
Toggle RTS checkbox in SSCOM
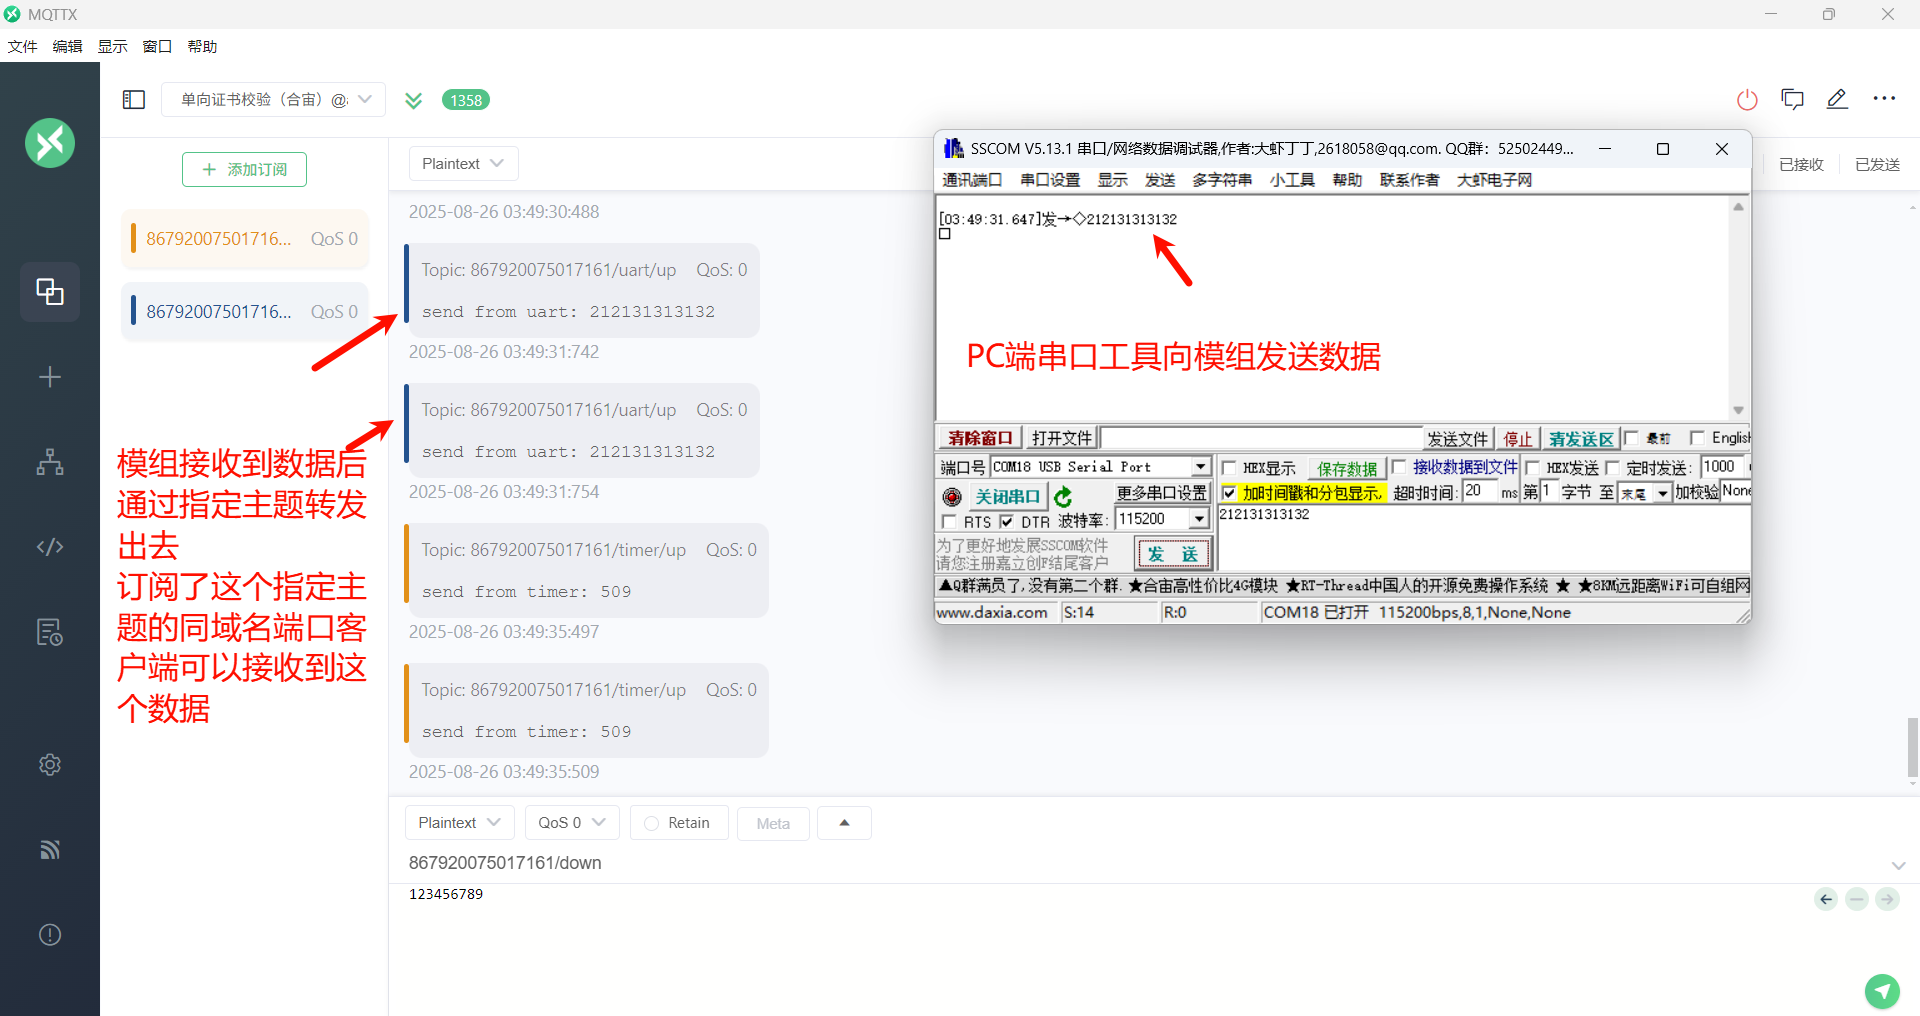(950, 521)
